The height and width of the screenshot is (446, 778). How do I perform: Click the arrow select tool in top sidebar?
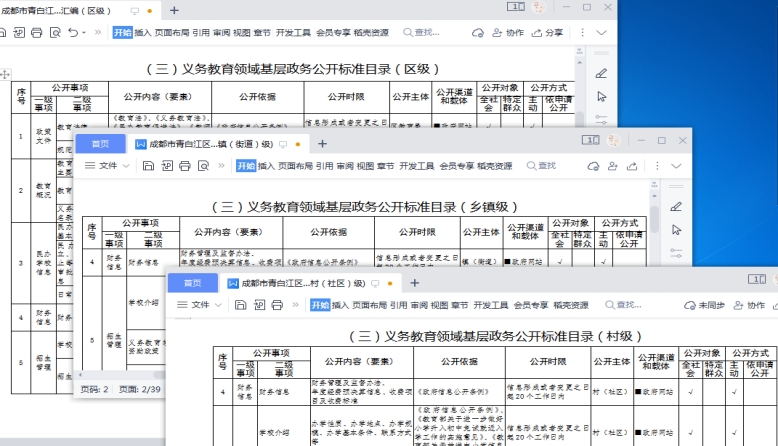(601, 96)
